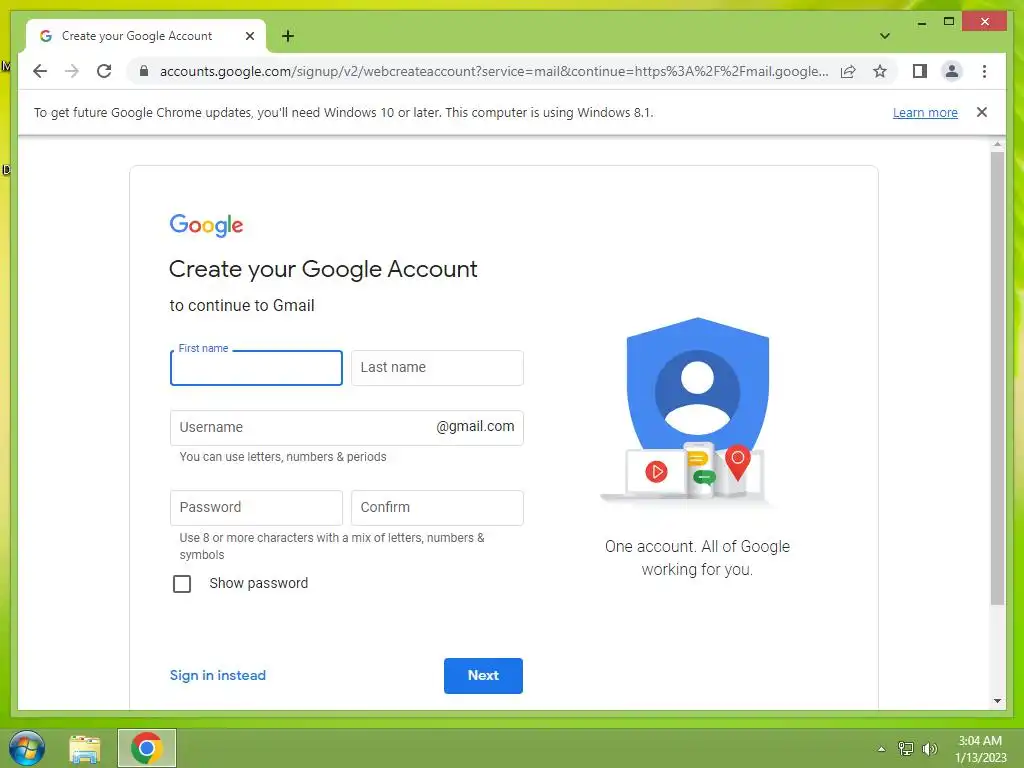Open the Windows Start button
1024x768 pixels.
point(27,748)
